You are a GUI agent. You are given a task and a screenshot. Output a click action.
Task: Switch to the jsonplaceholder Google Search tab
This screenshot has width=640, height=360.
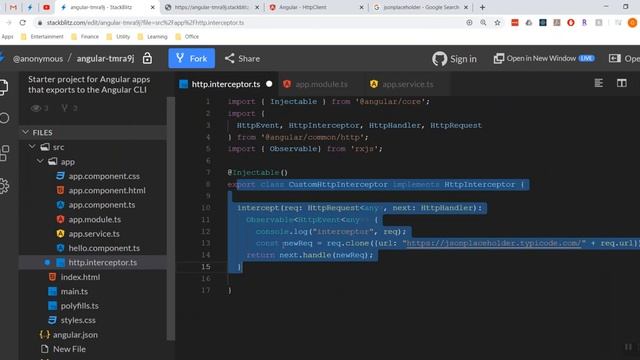tap(420, 7)
